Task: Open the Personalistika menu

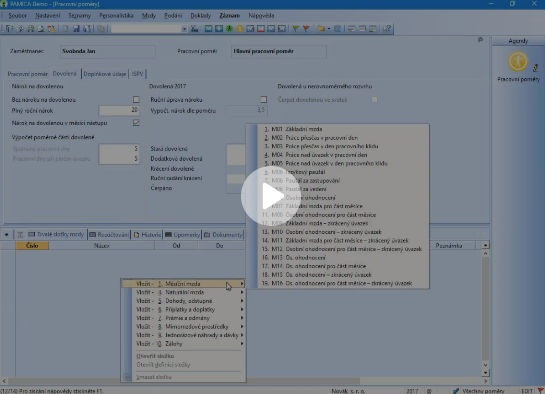Action: (116, 16)
